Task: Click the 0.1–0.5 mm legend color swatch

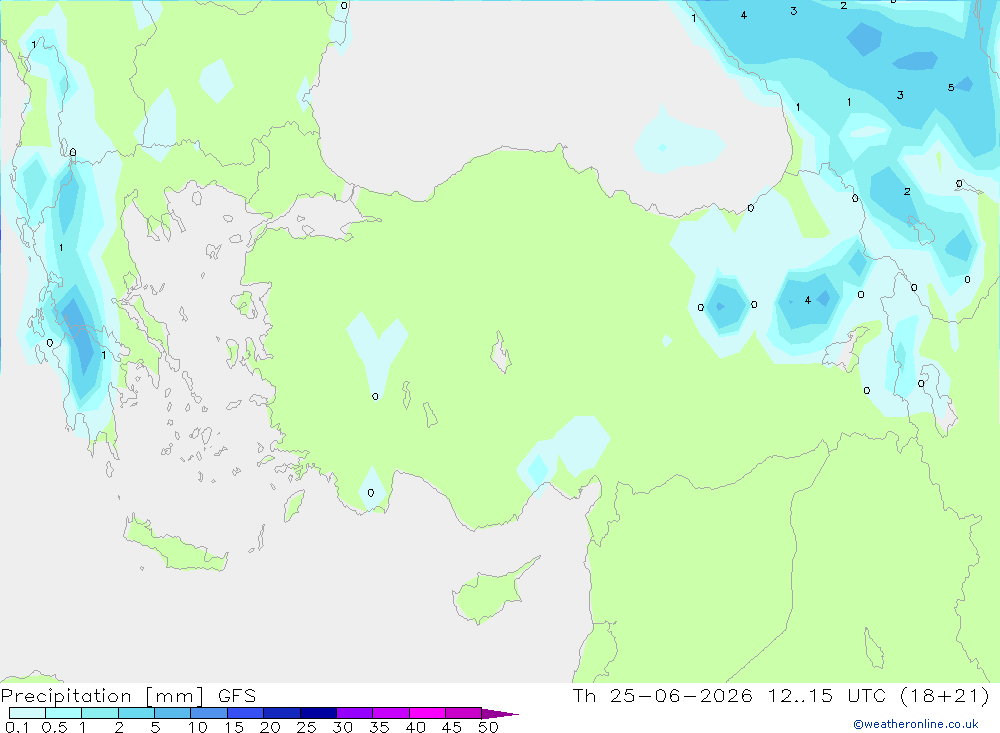Action: (x=27, y=713)
